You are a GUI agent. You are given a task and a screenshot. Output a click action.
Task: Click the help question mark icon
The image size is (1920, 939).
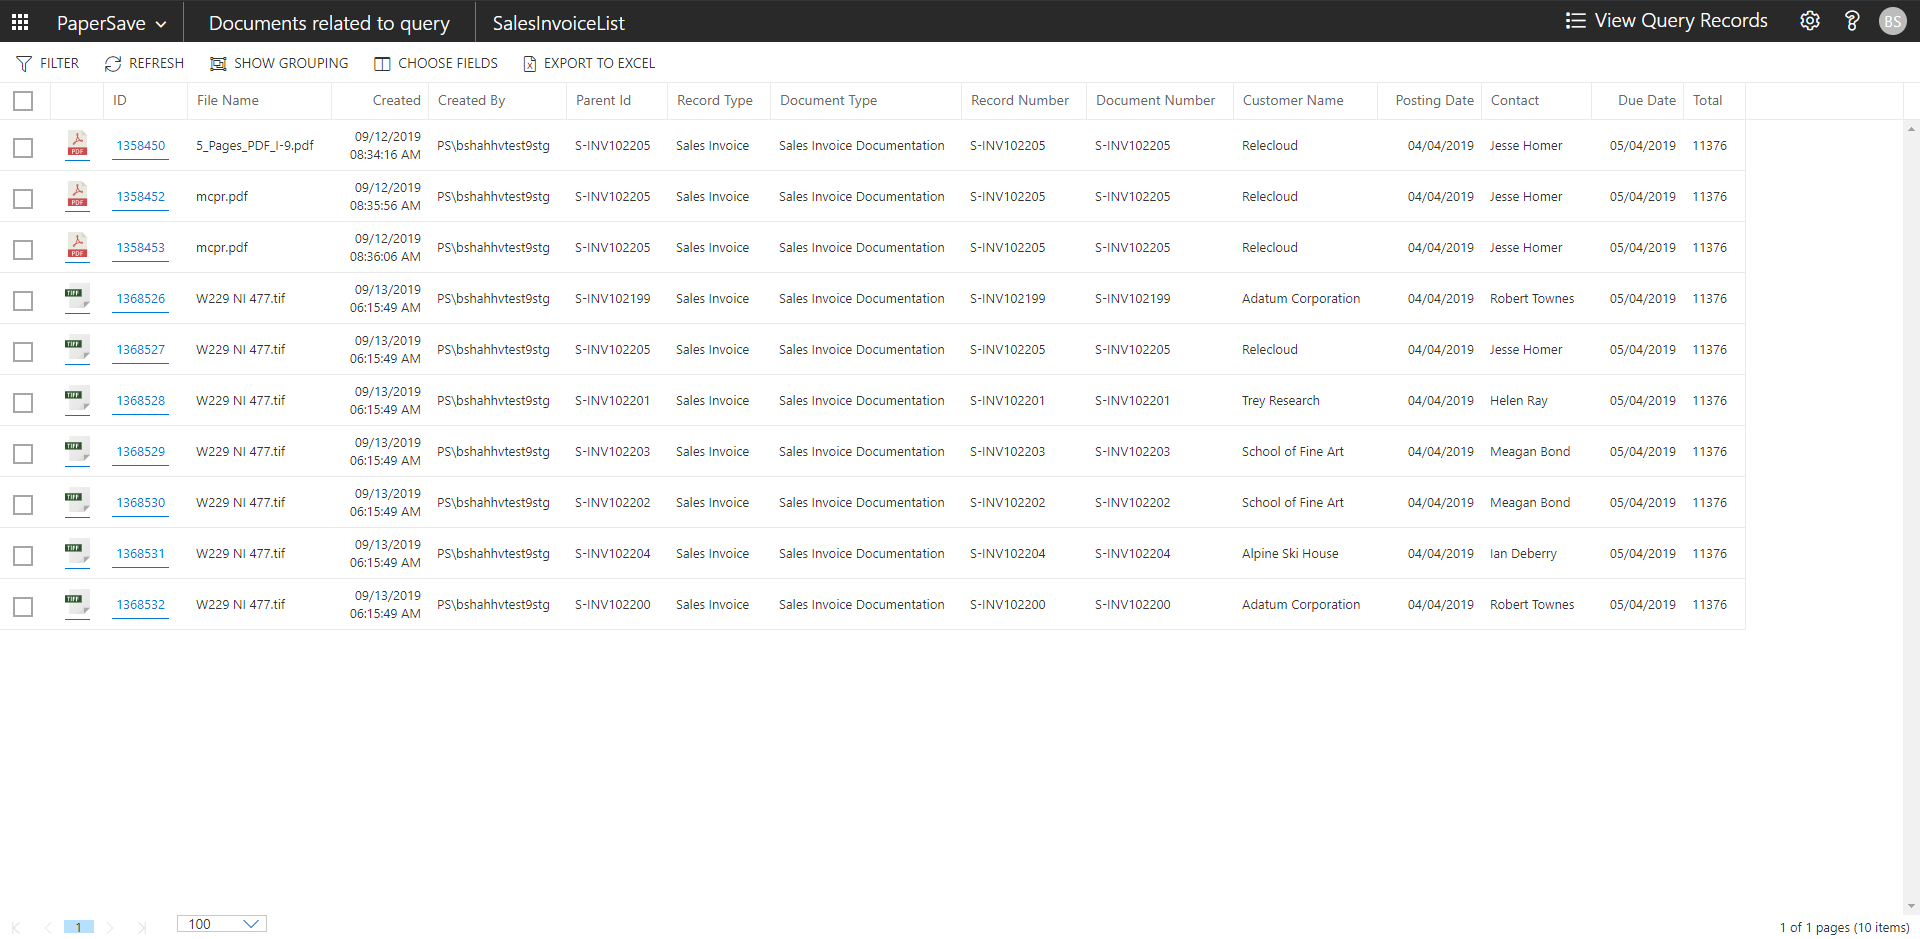(x=1851, y=21)
